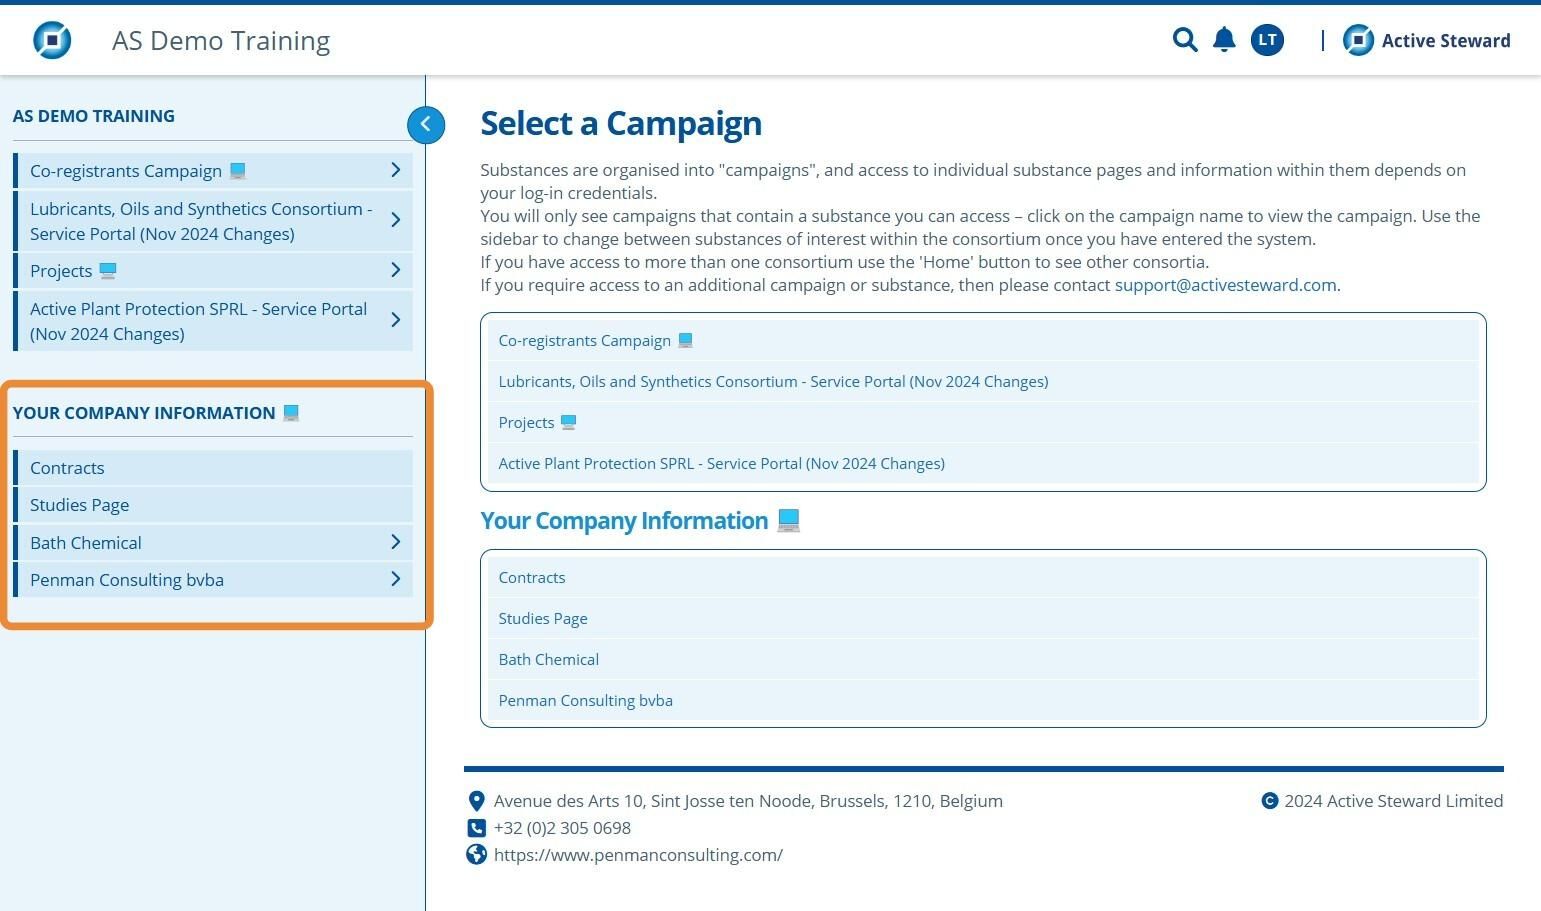Viewport: 1541px width, 911px height.
Task: Open Studies Page in the sidebar
Action: (x=213, y=505)
